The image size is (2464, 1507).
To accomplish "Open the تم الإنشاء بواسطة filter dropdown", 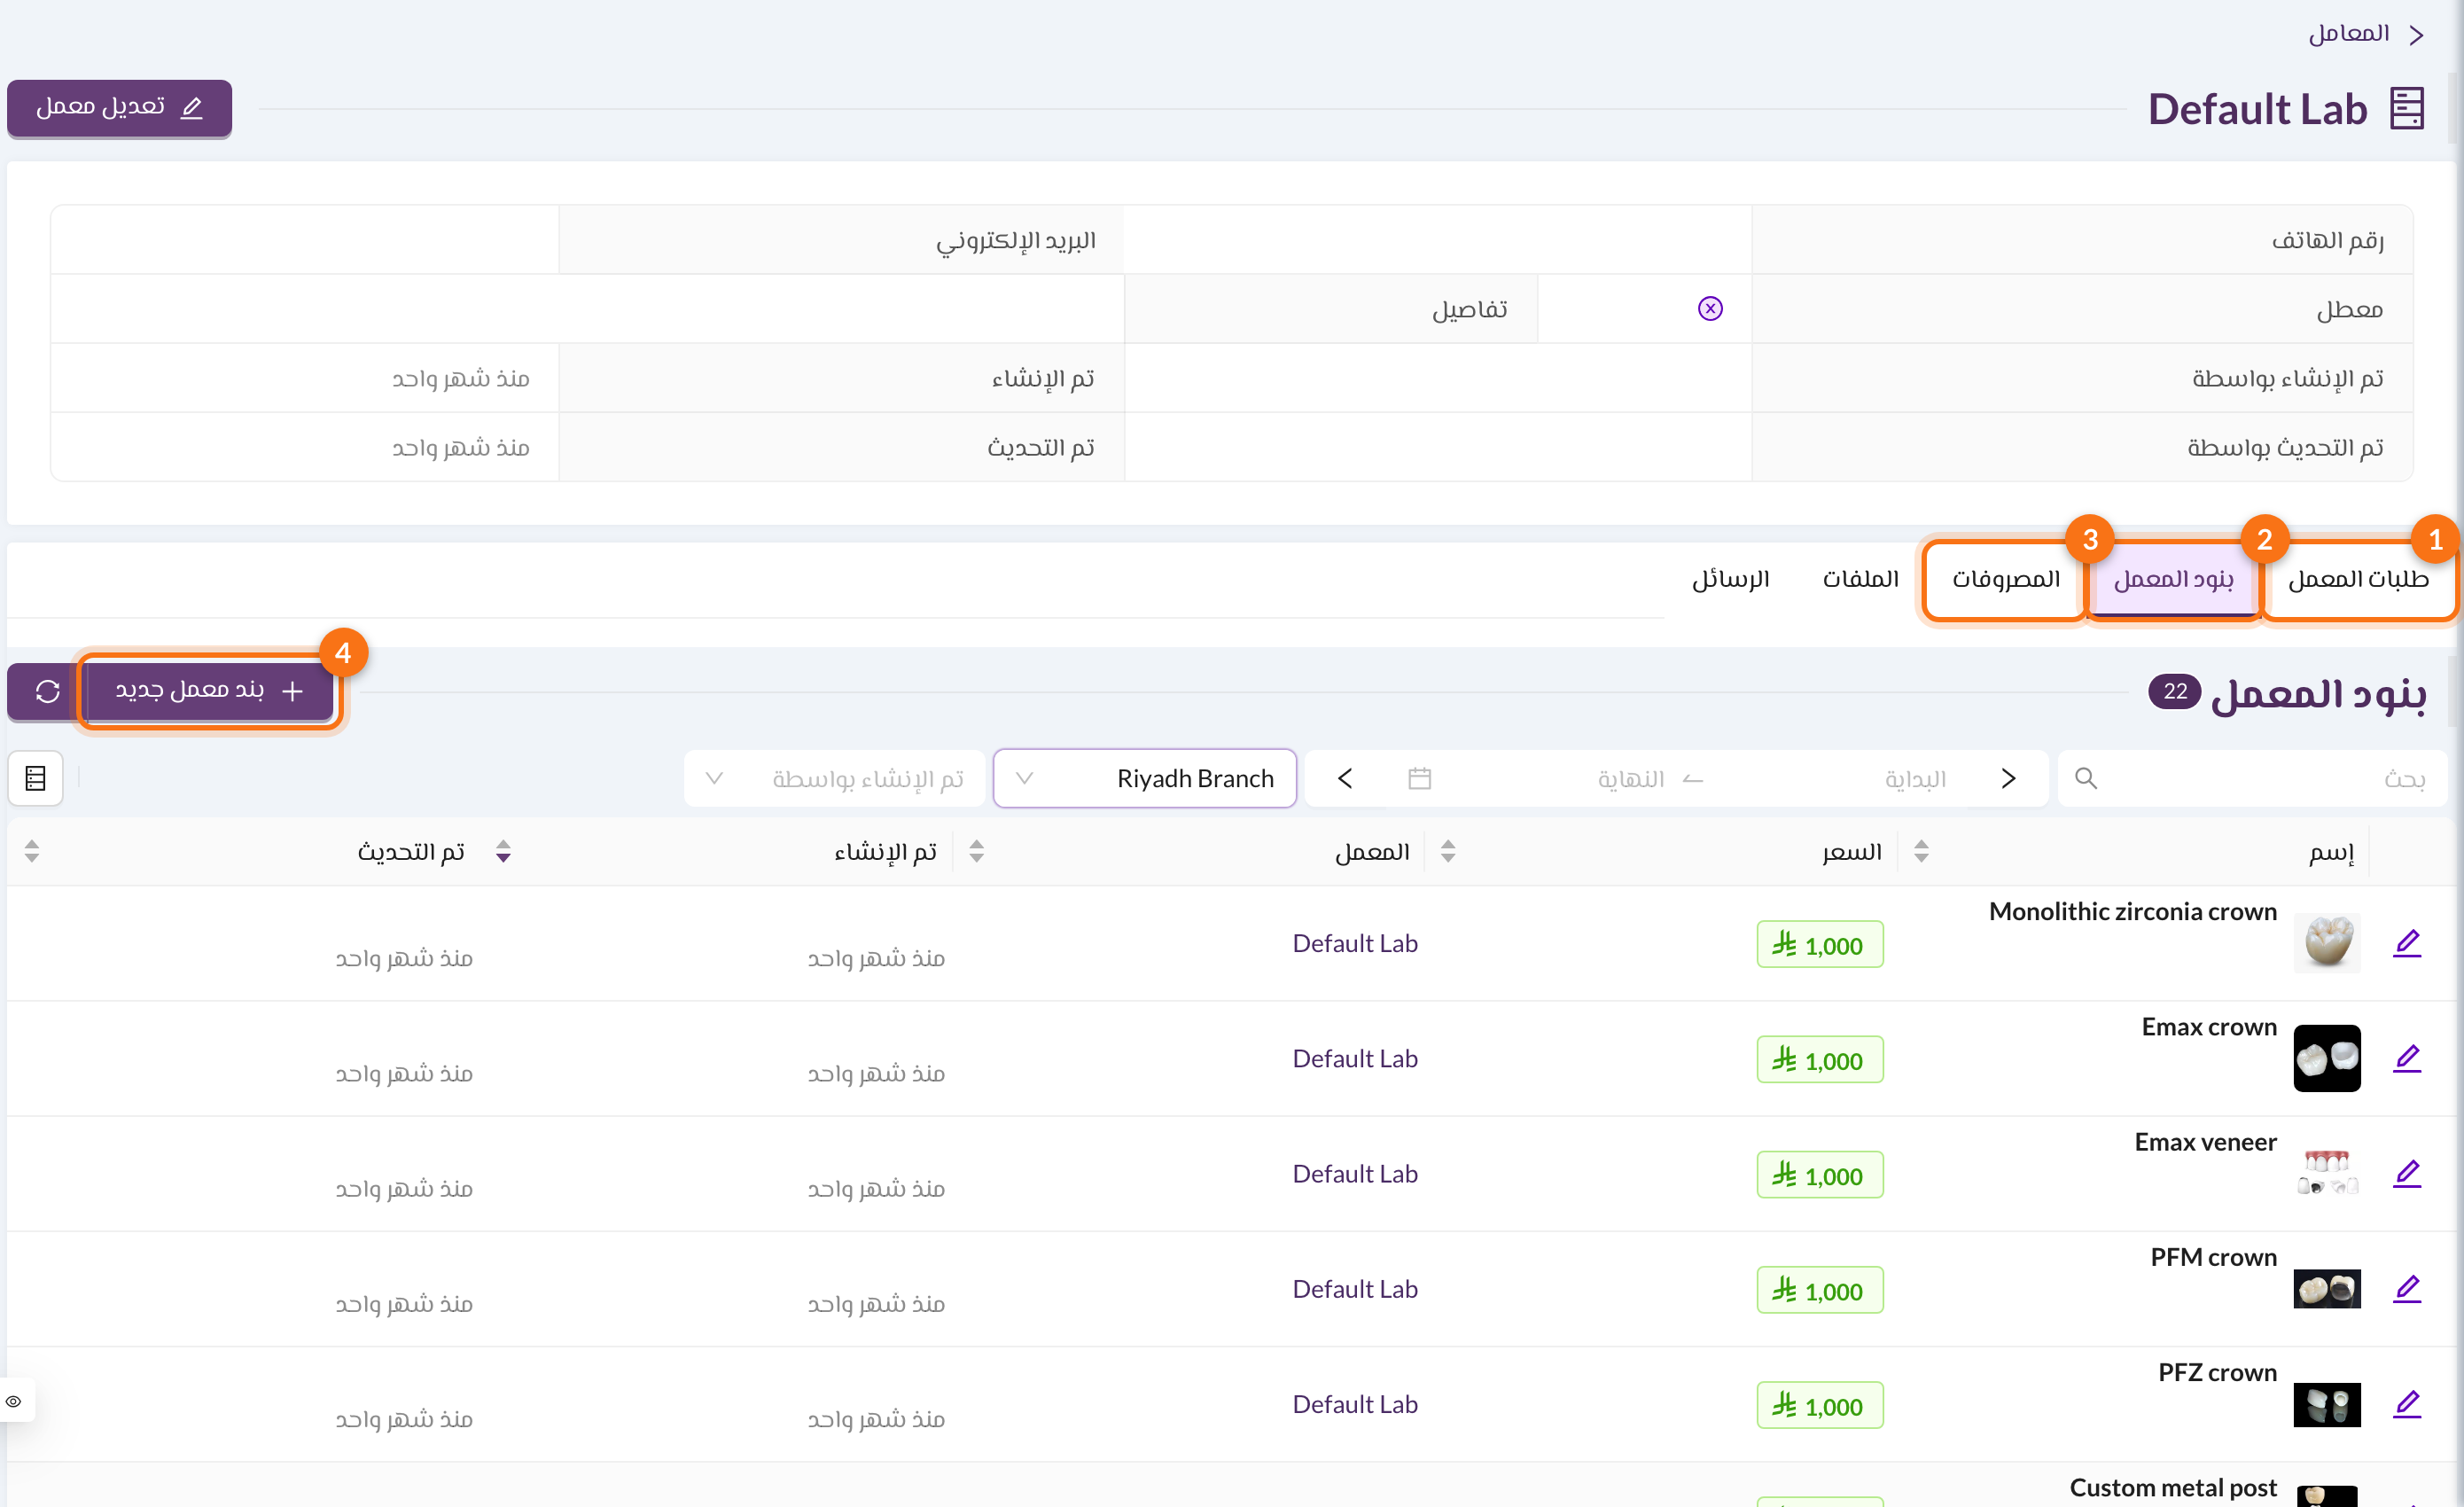I will point(834,778).
